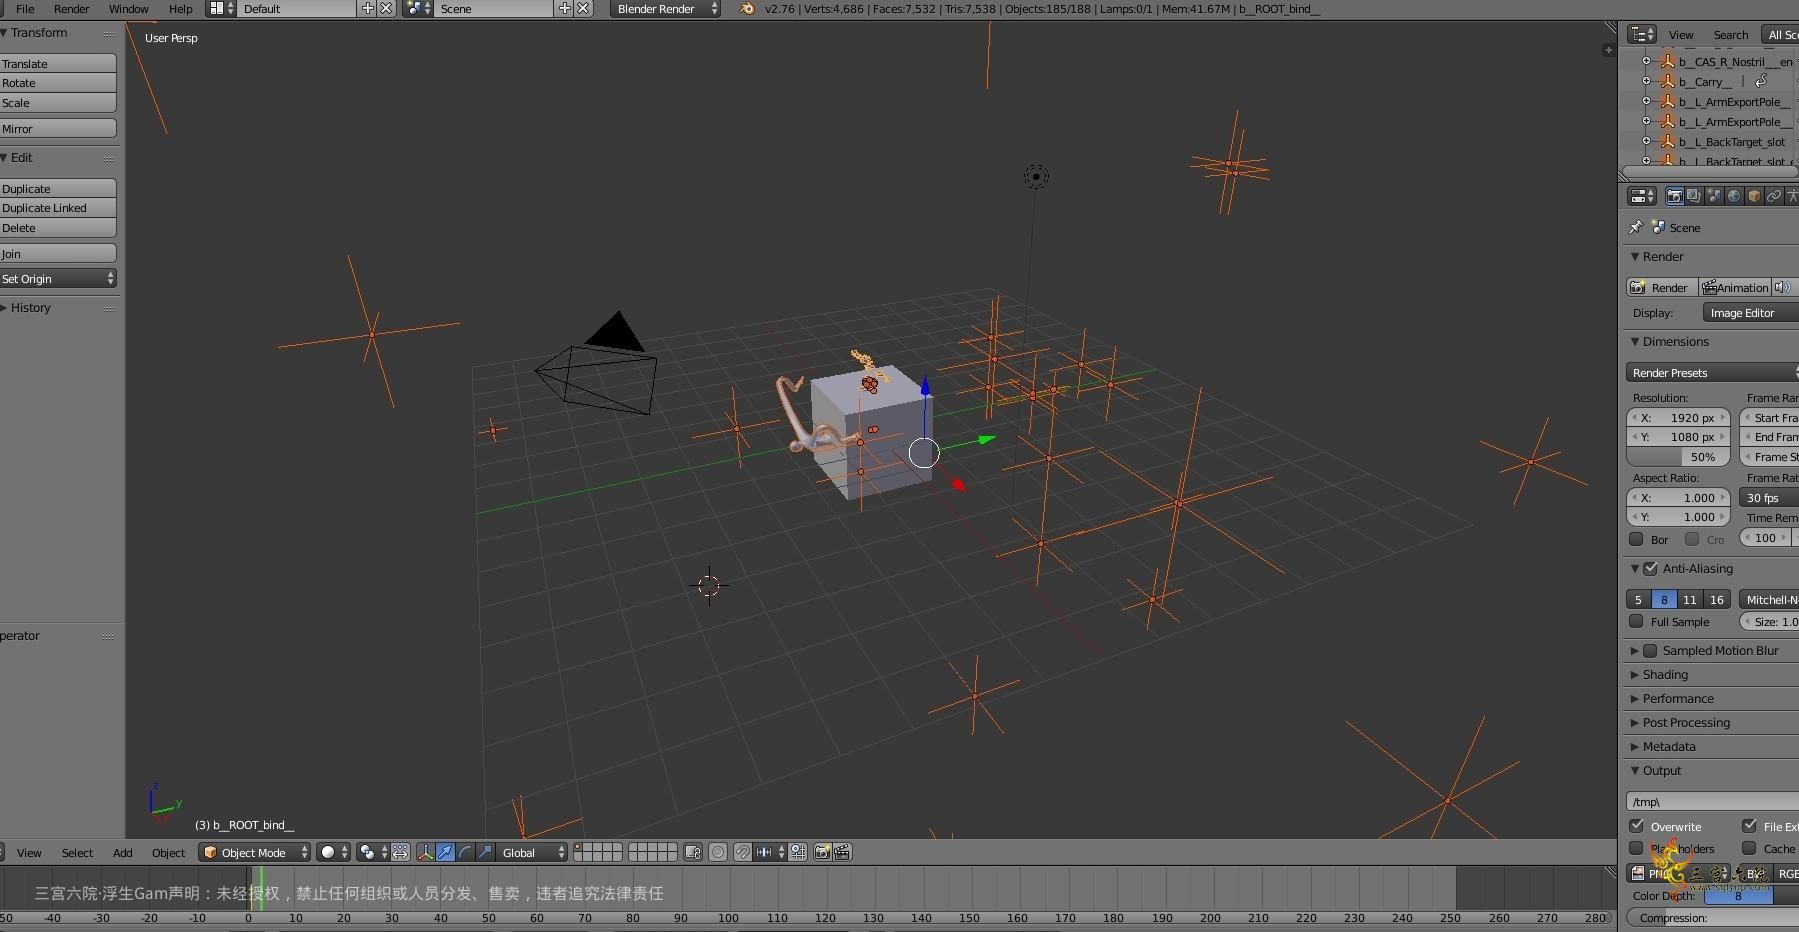This screenshot has width=1799, height=932.
Task: Toggle the File Extensions checkbox
Action: pos(1749,826)
